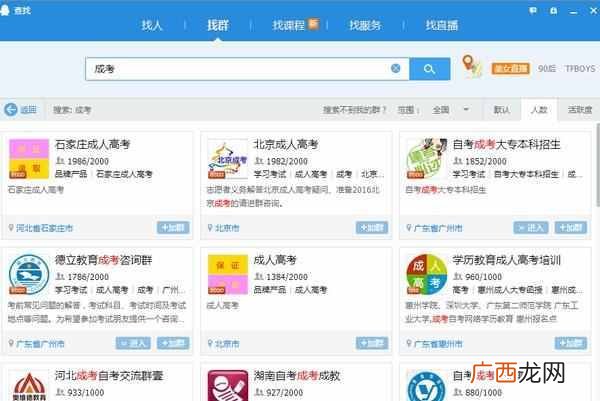This screenshot has height=401, width=600.
Task: Open the 德立教育成考咨询群 avatar
Action: (x=29, y=274)
